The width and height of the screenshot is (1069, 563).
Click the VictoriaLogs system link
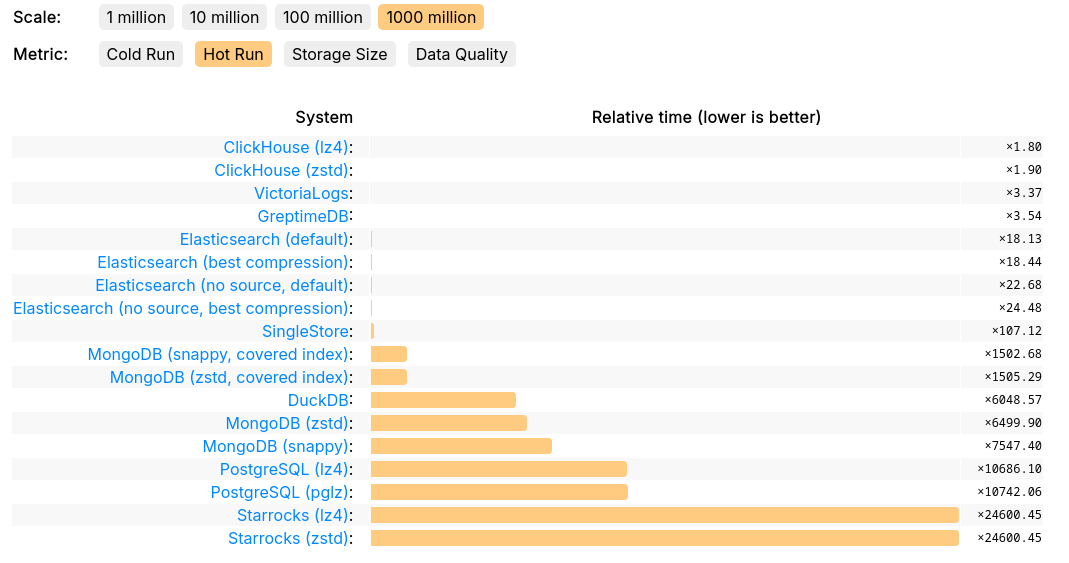[x=301, y=193]
